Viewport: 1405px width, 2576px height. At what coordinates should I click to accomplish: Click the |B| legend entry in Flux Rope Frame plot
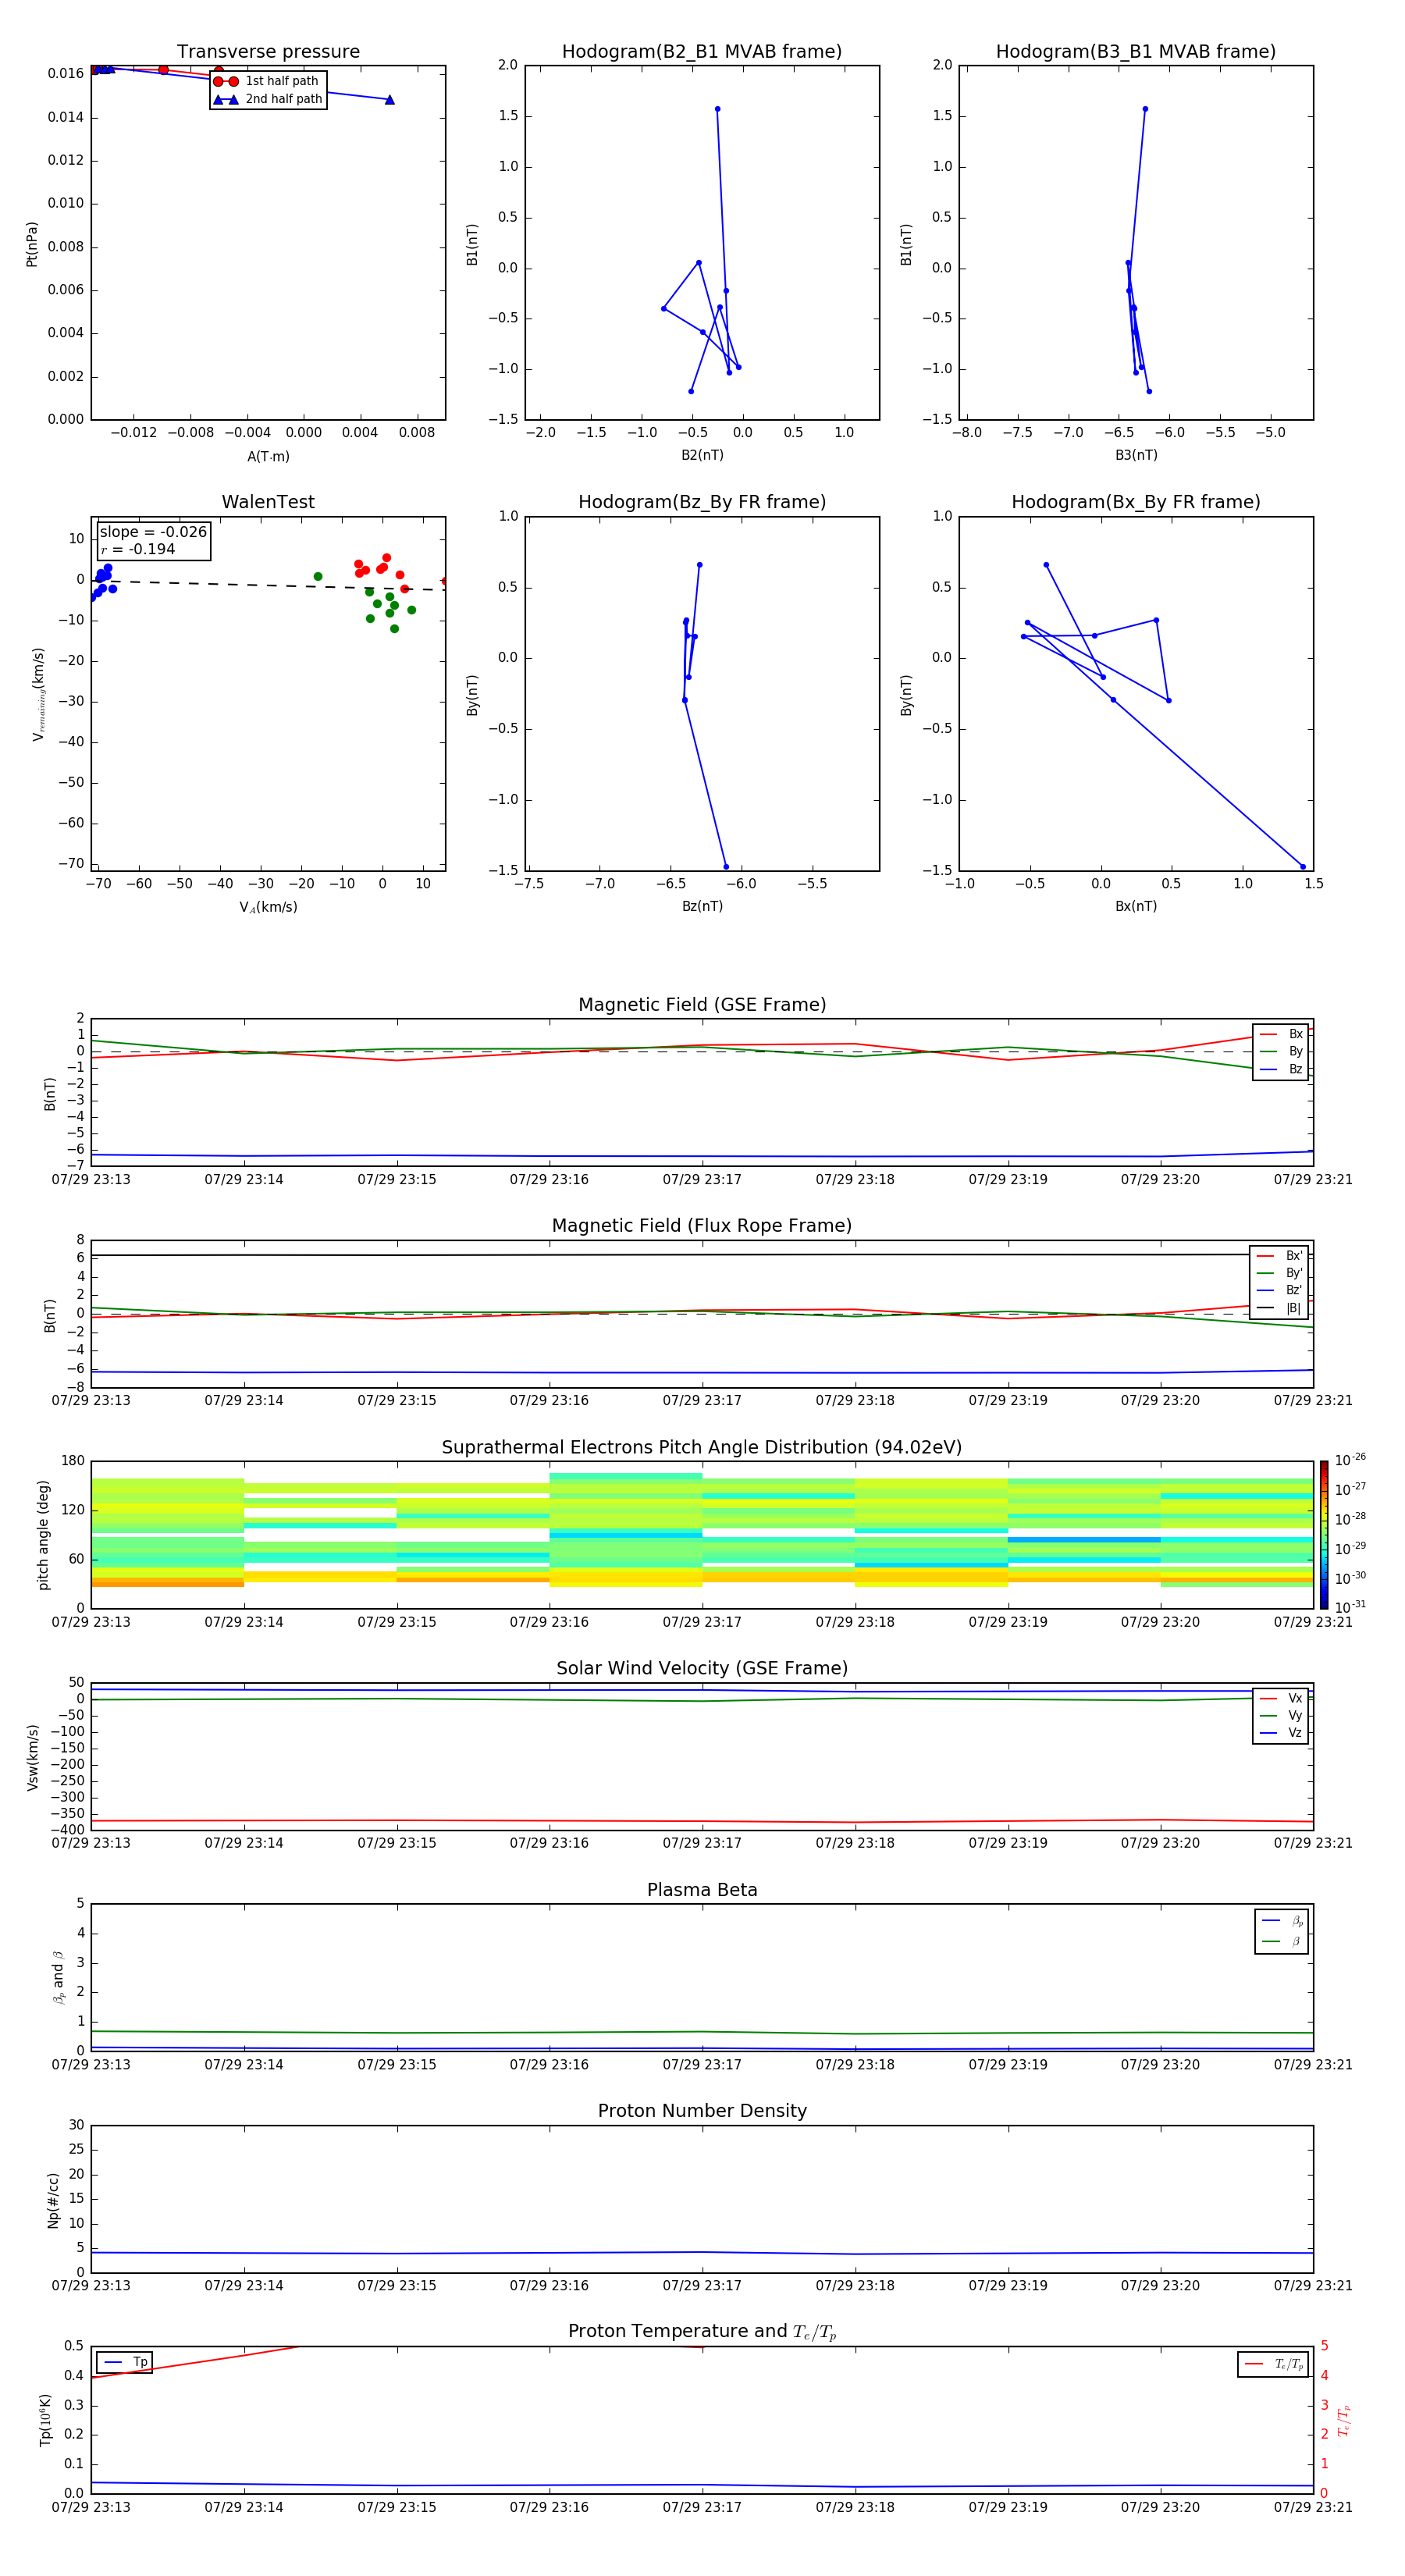[x=1281, y=1308]
